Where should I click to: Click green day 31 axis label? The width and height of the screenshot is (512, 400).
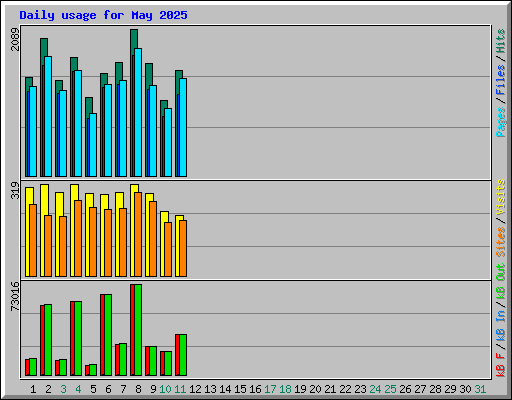(x=480, y=389)
